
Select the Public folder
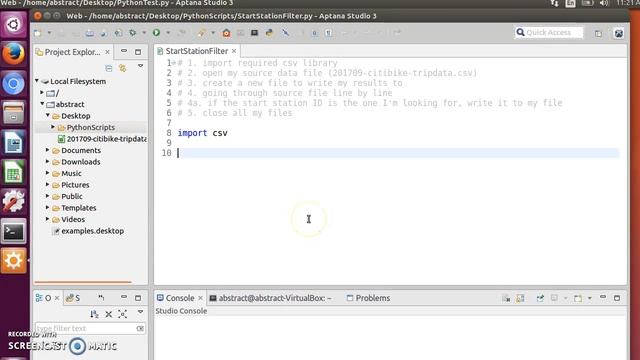pos(68,196)
